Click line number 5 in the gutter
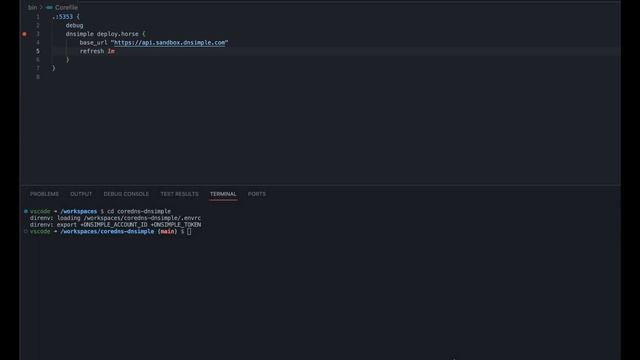 (x=38, y=51)
